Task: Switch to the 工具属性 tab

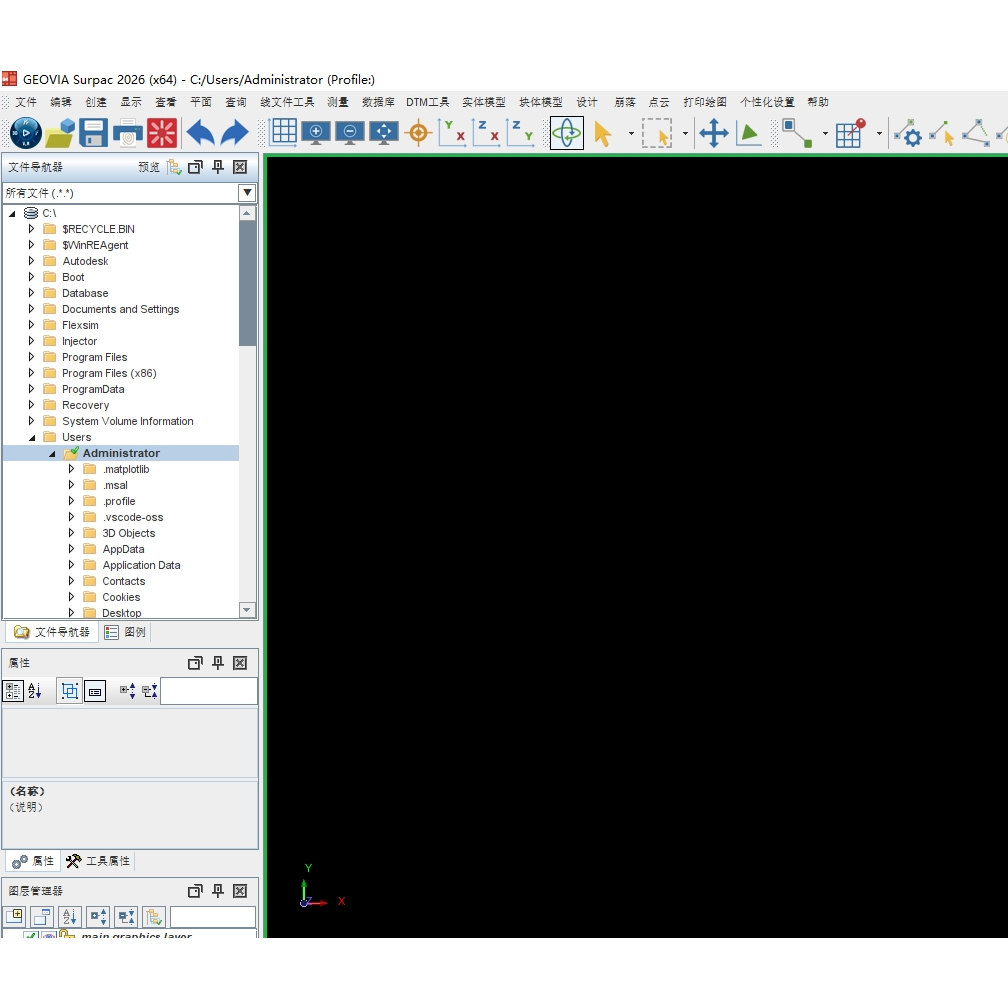Action: 98,861
